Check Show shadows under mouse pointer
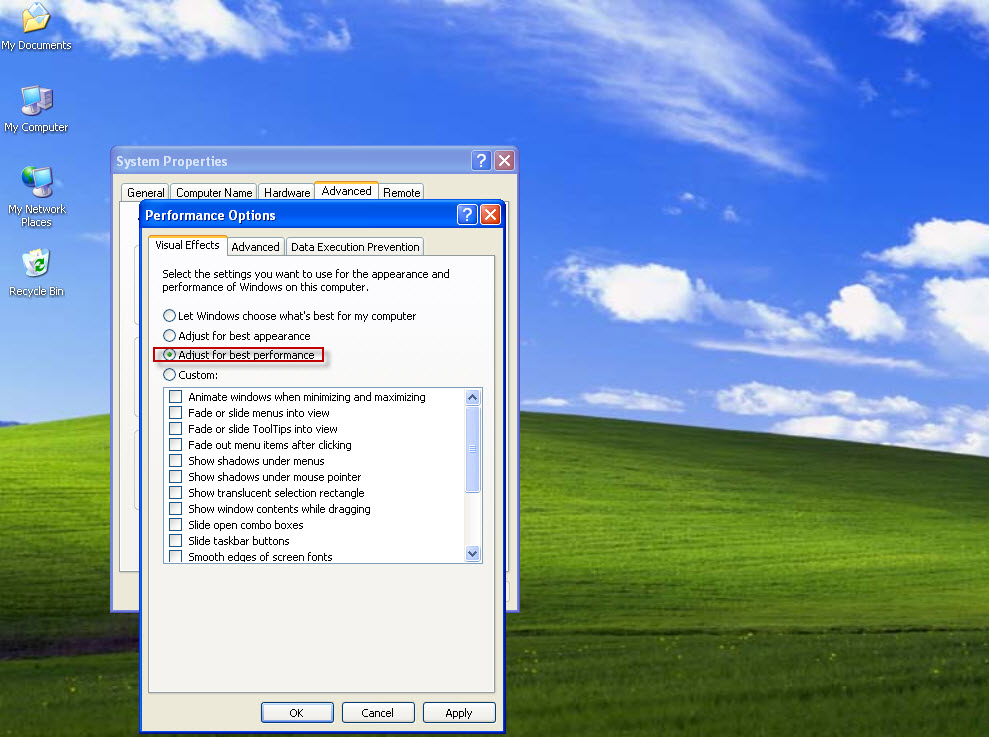The width and height of the screenshot is (989, 737). 175,476
